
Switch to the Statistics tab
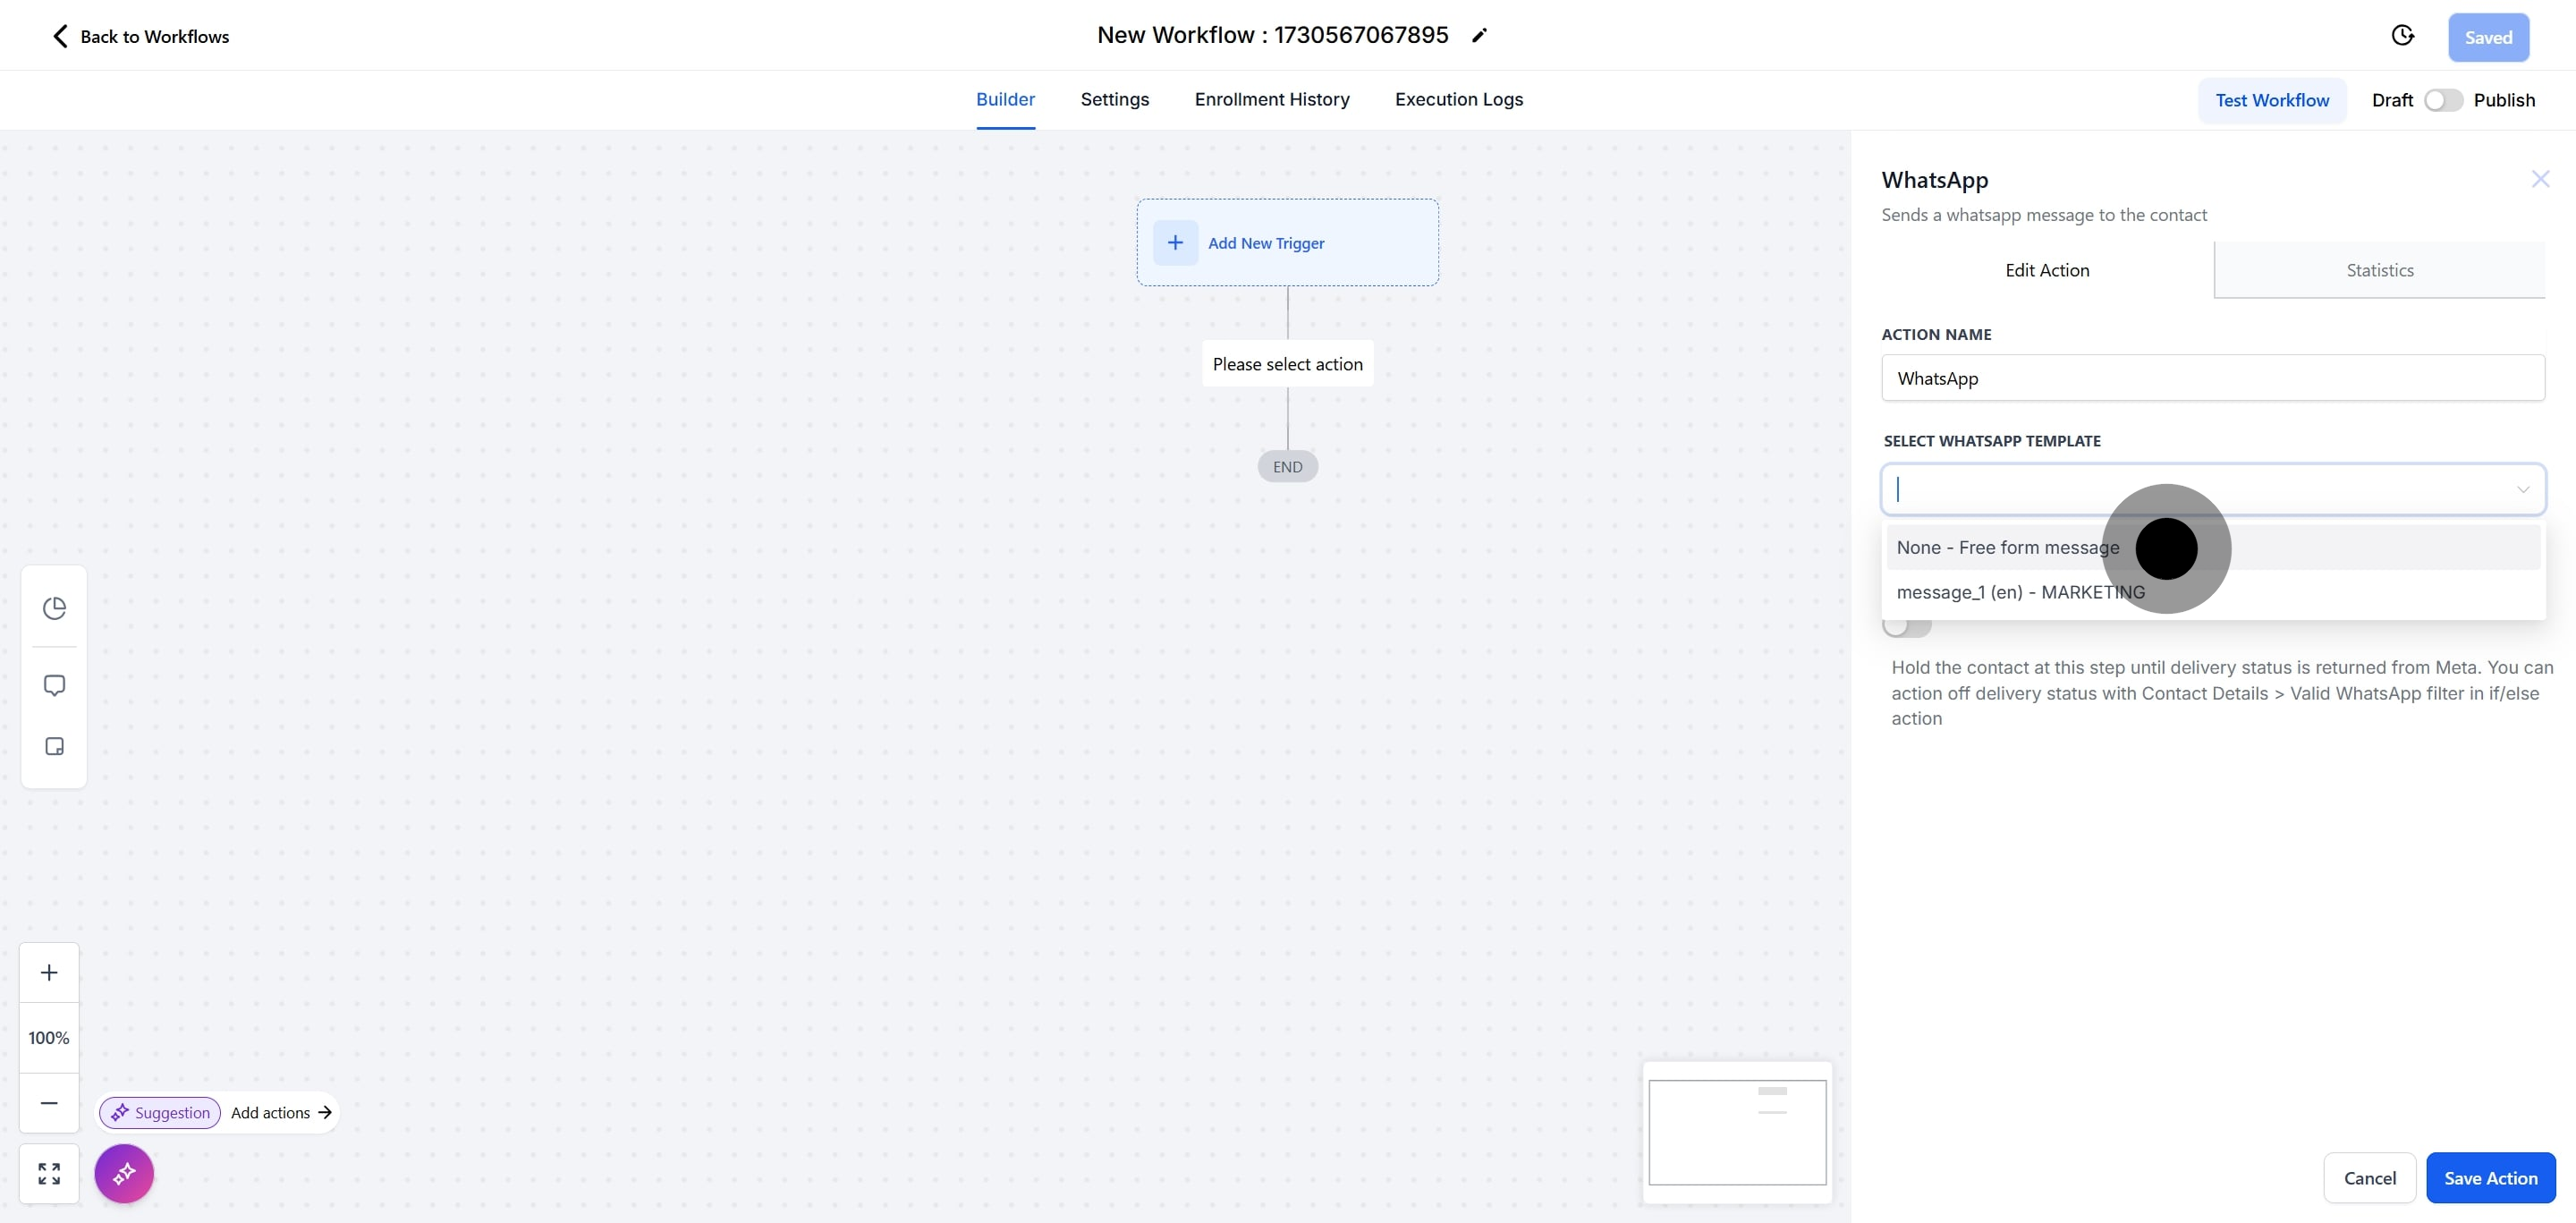tap(2380, 270)
